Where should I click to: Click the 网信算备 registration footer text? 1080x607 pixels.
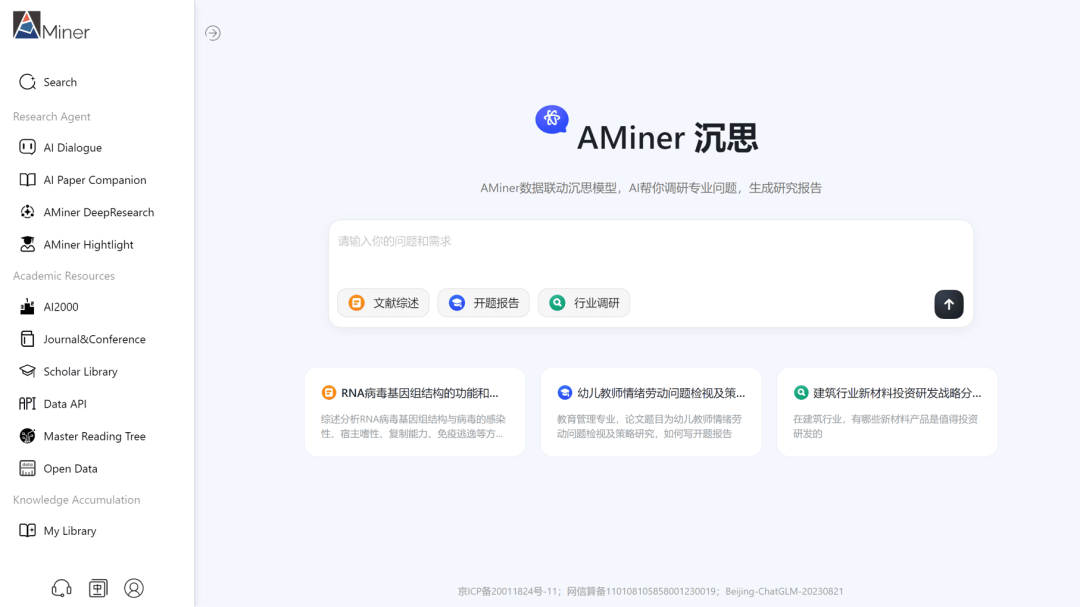coord(641,591)
